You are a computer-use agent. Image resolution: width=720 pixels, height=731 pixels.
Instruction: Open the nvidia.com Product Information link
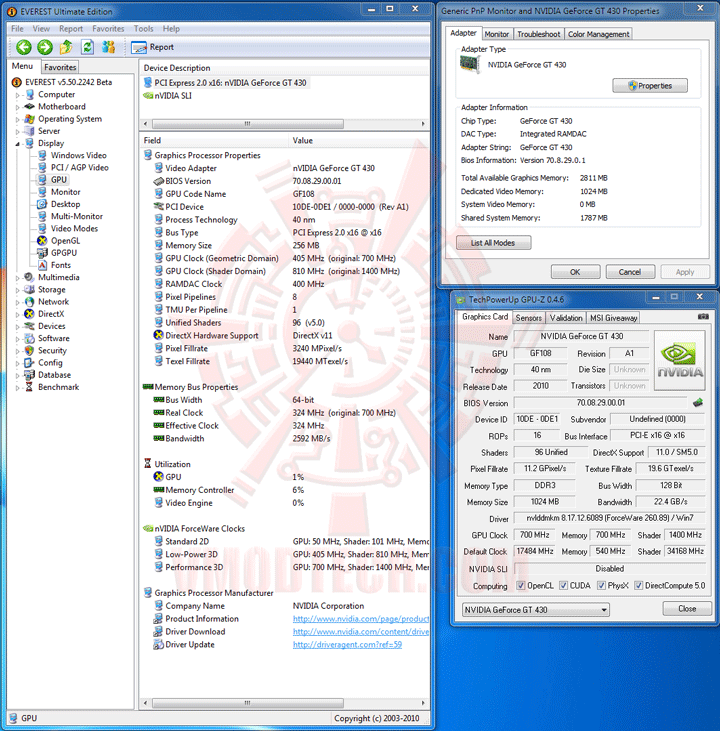coord(360,619)
